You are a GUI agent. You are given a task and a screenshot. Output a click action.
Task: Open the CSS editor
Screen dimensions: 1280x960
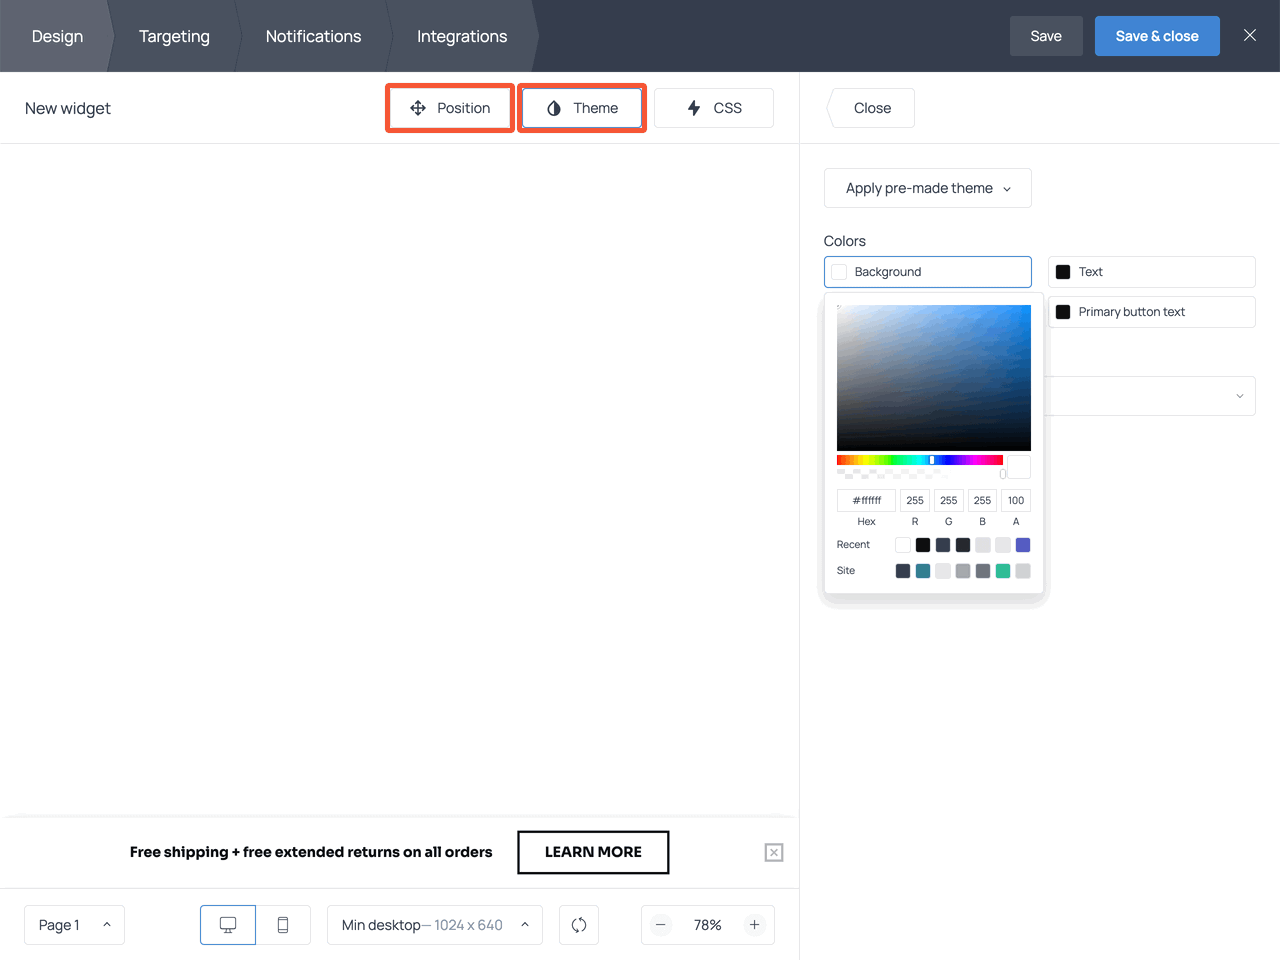point(713,107)
